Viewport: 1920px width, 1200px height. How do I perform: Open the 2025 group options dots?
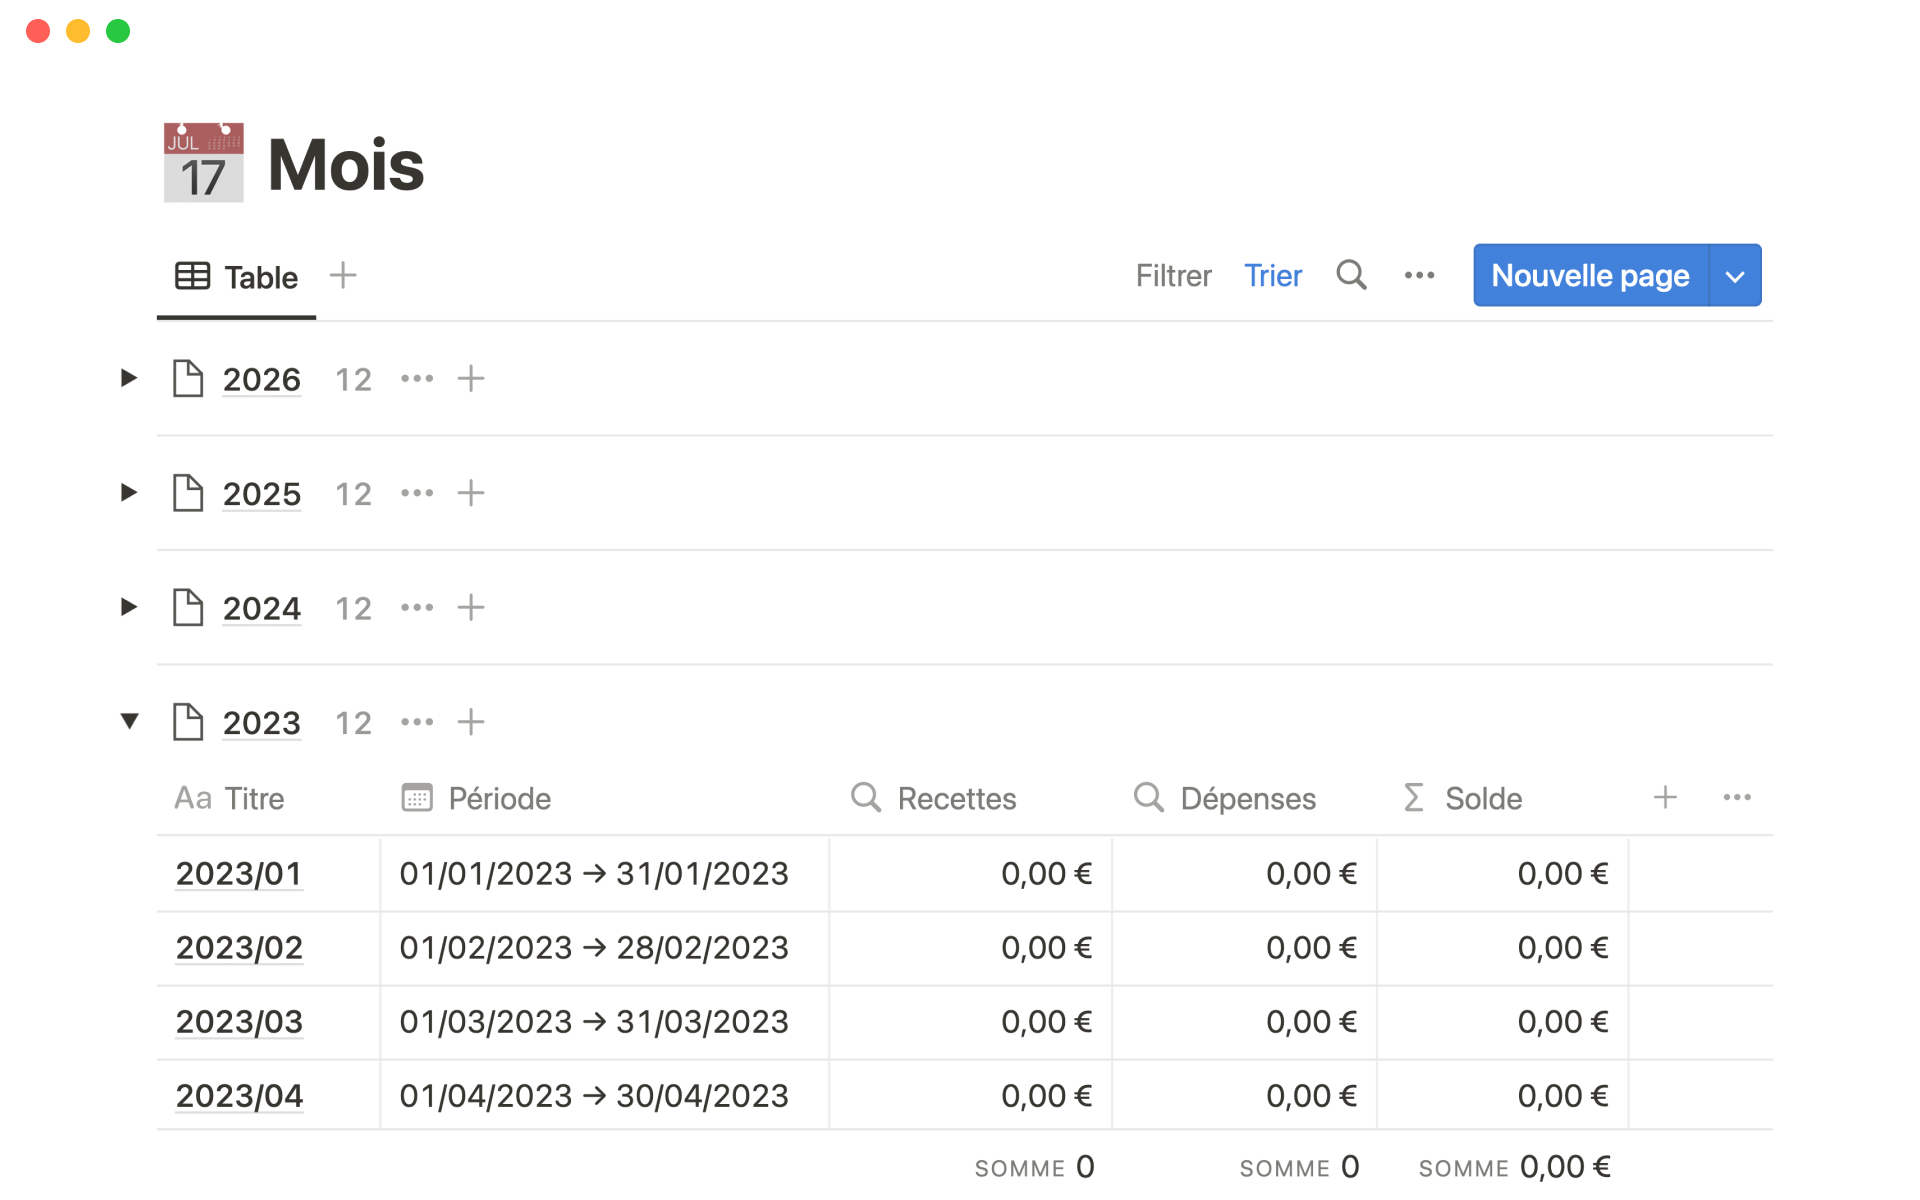417,493
